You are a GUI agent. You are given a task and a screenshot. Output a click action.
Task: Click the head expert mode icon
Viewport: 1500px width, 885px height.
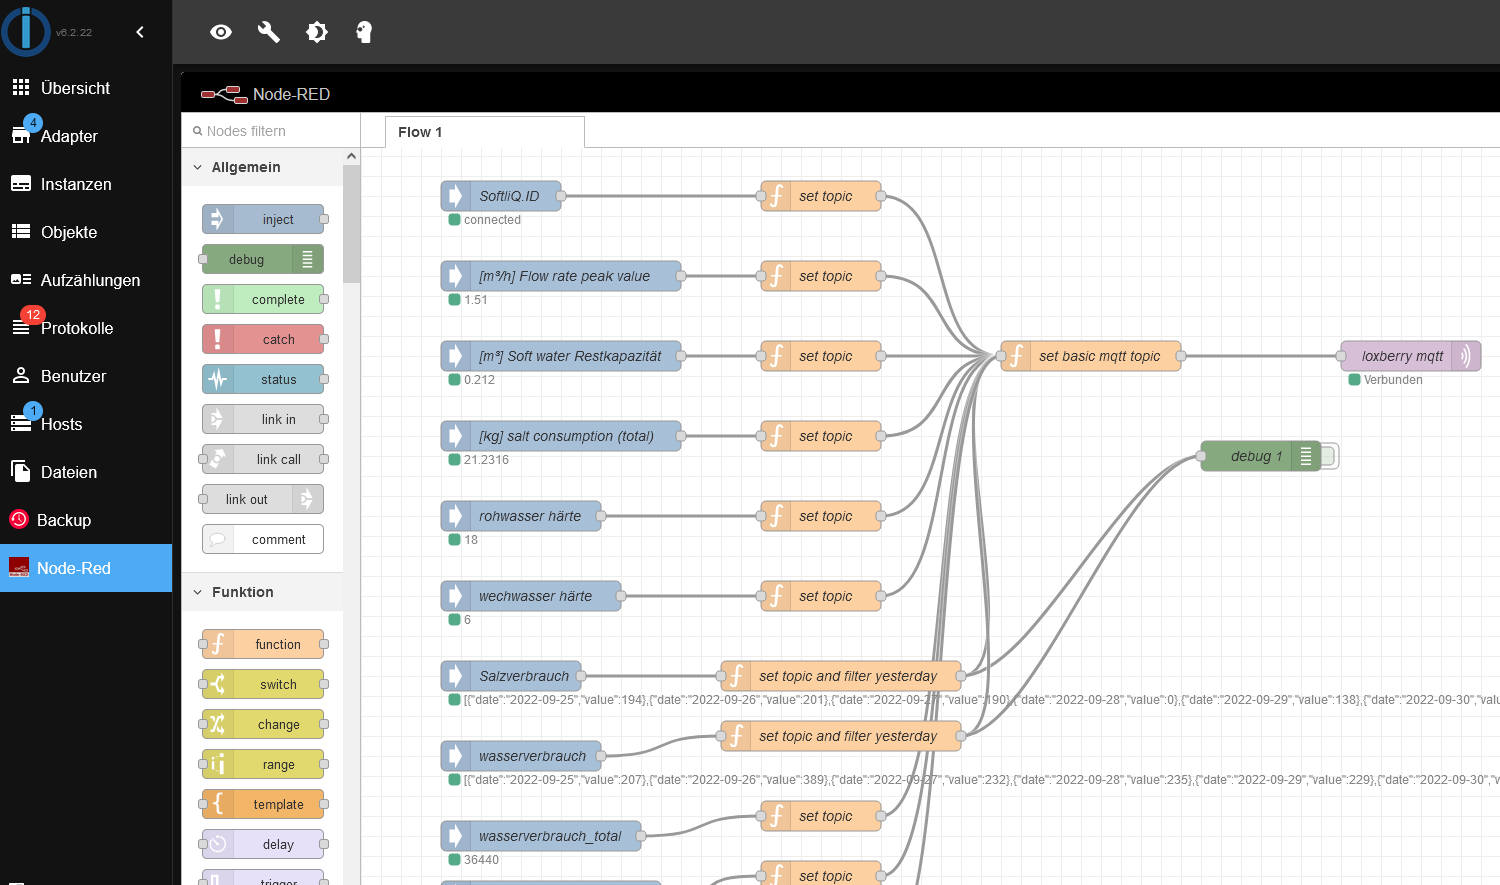pyautogui.click(x=364, y=32)
